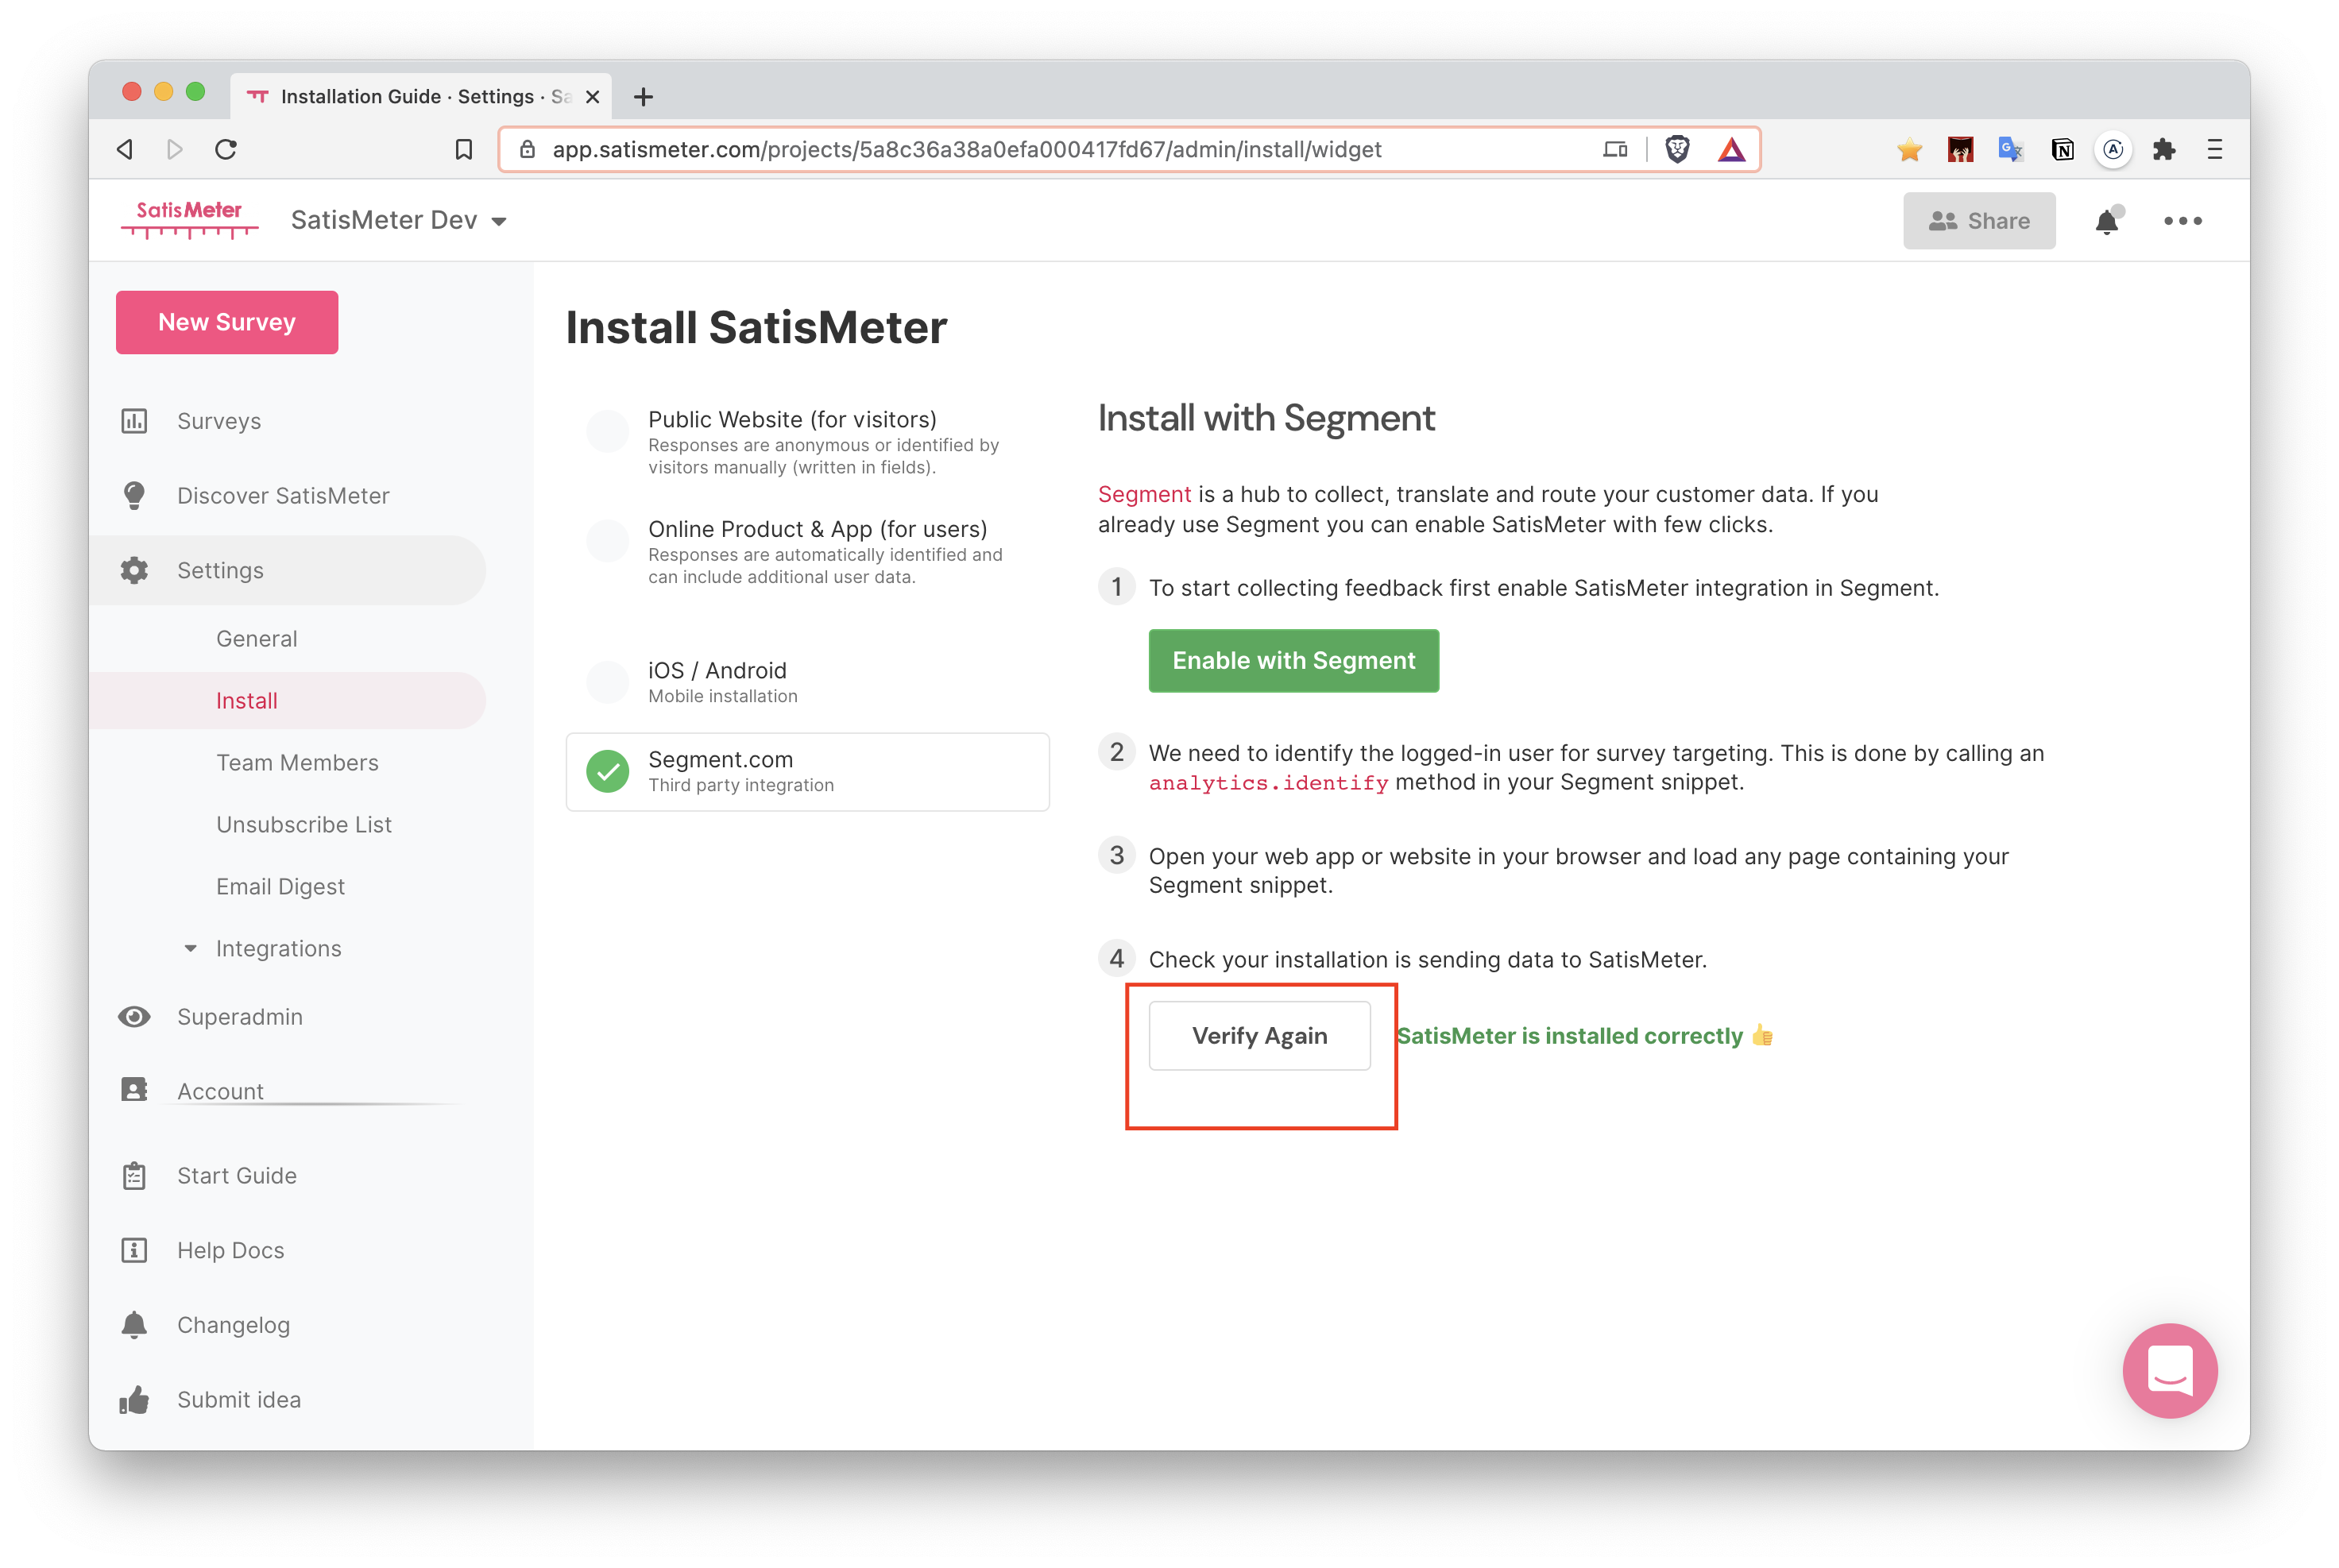The width and height of the screenshot is (2339, 1568).
Task: Click the picture-in-picture icon in address bar
Action: click(1614, 149)
